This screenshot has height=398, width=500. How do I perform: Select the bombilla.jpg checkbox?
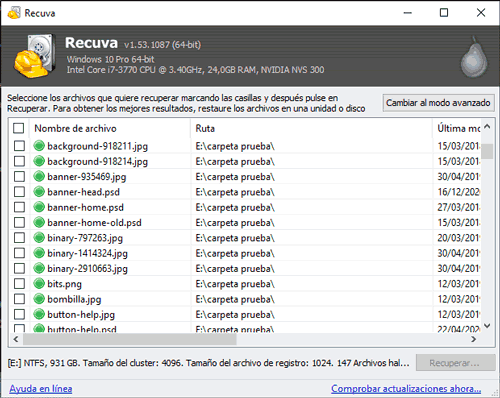[19, 299]
